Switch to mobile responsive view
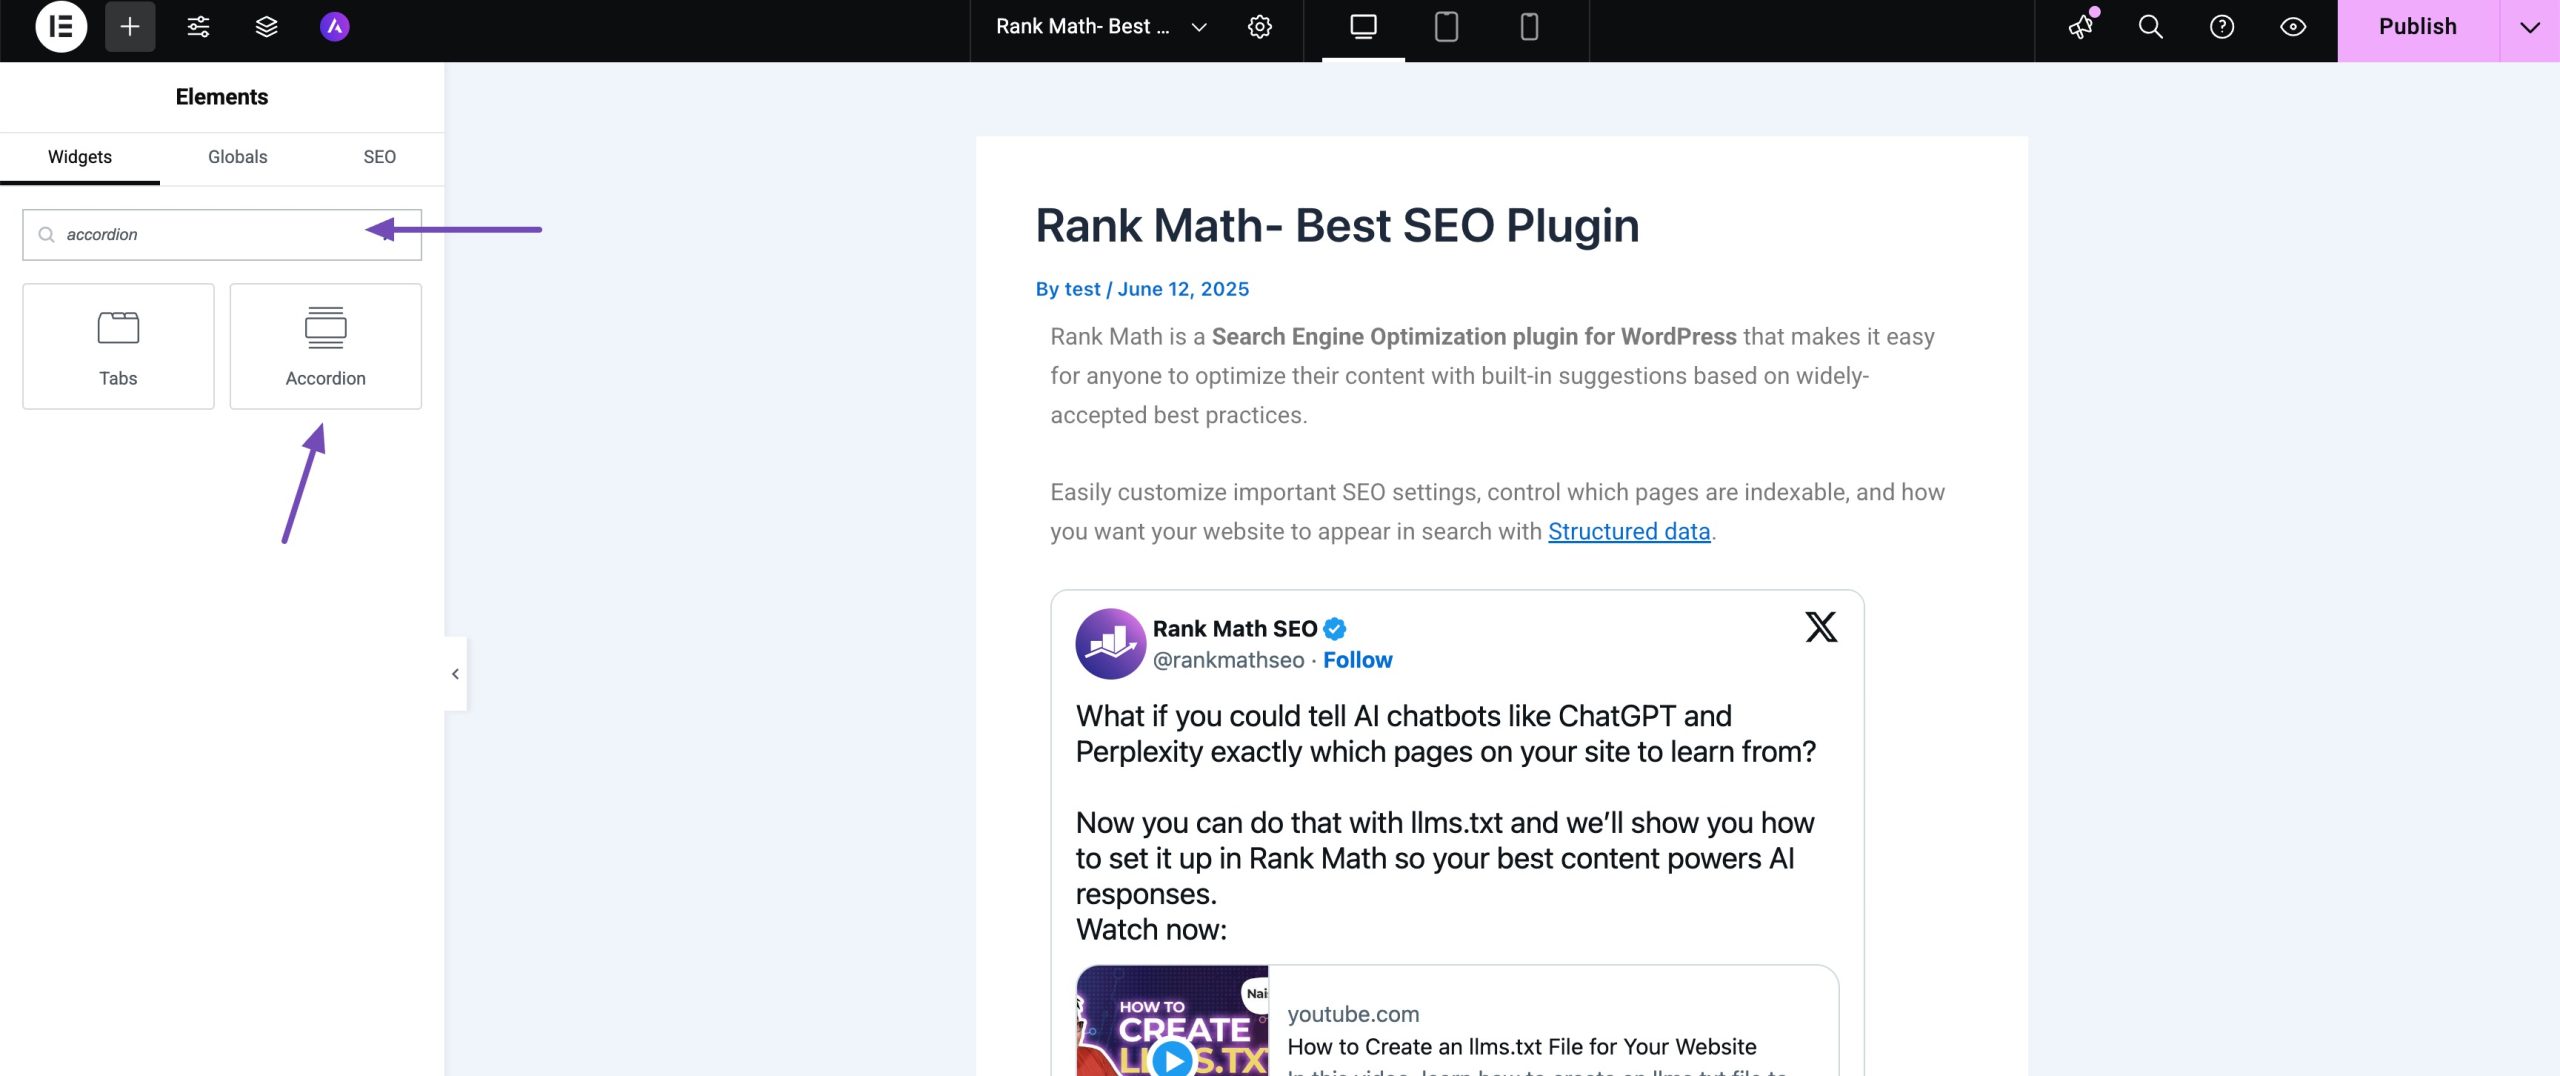This screenshot has height=1076, width=2560. pyautogui.click(x=1529, y=27)
